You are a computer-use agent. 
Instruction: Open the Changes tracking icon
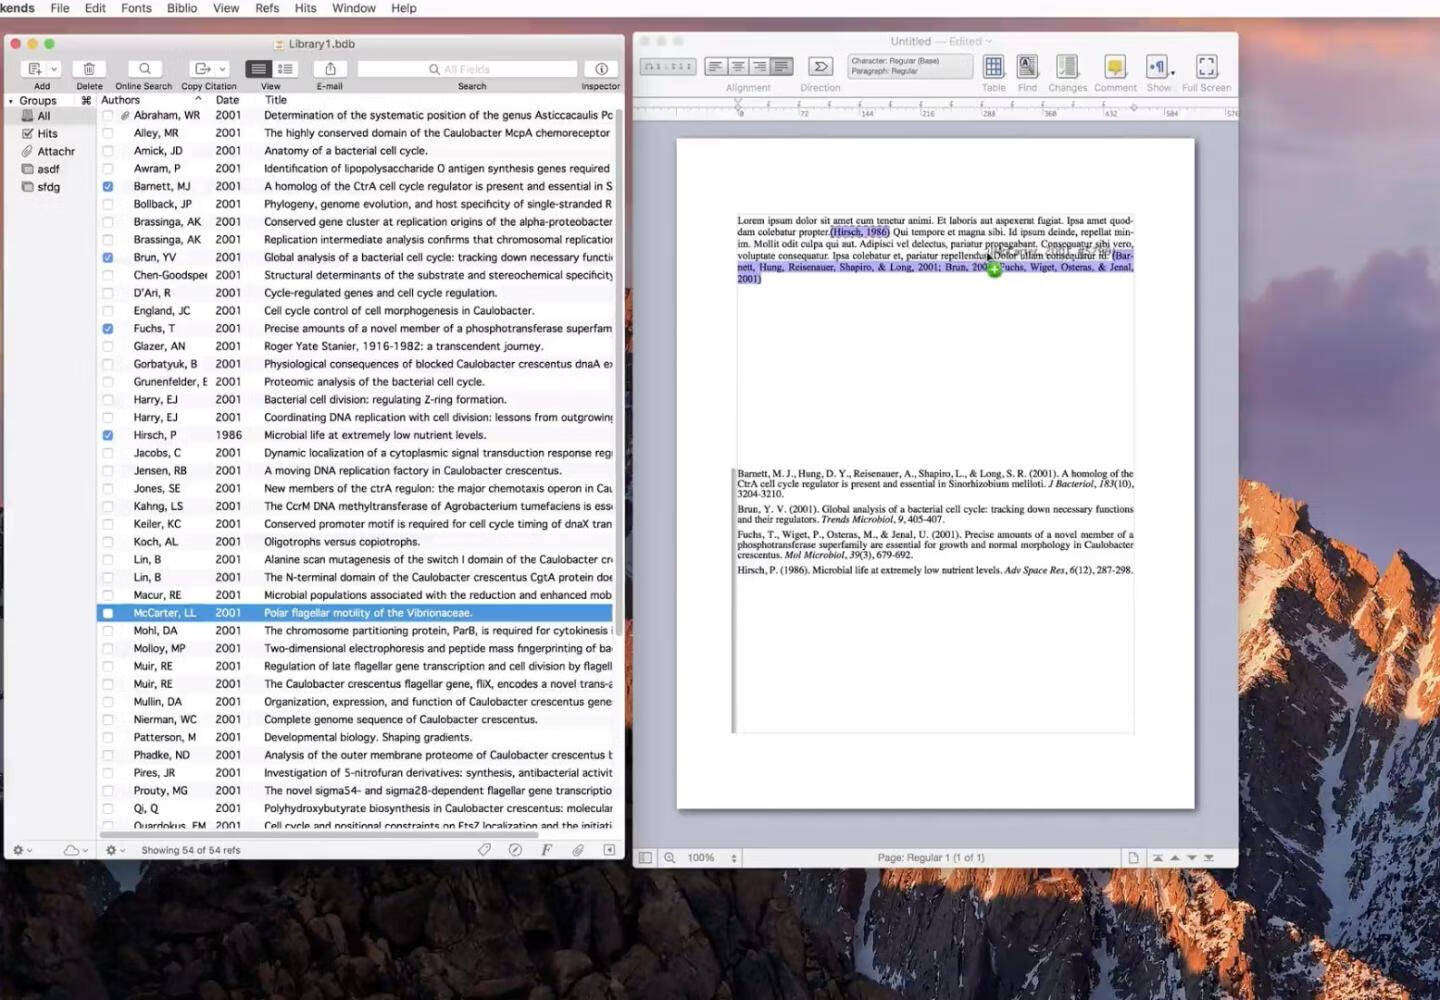(1067, 67)
